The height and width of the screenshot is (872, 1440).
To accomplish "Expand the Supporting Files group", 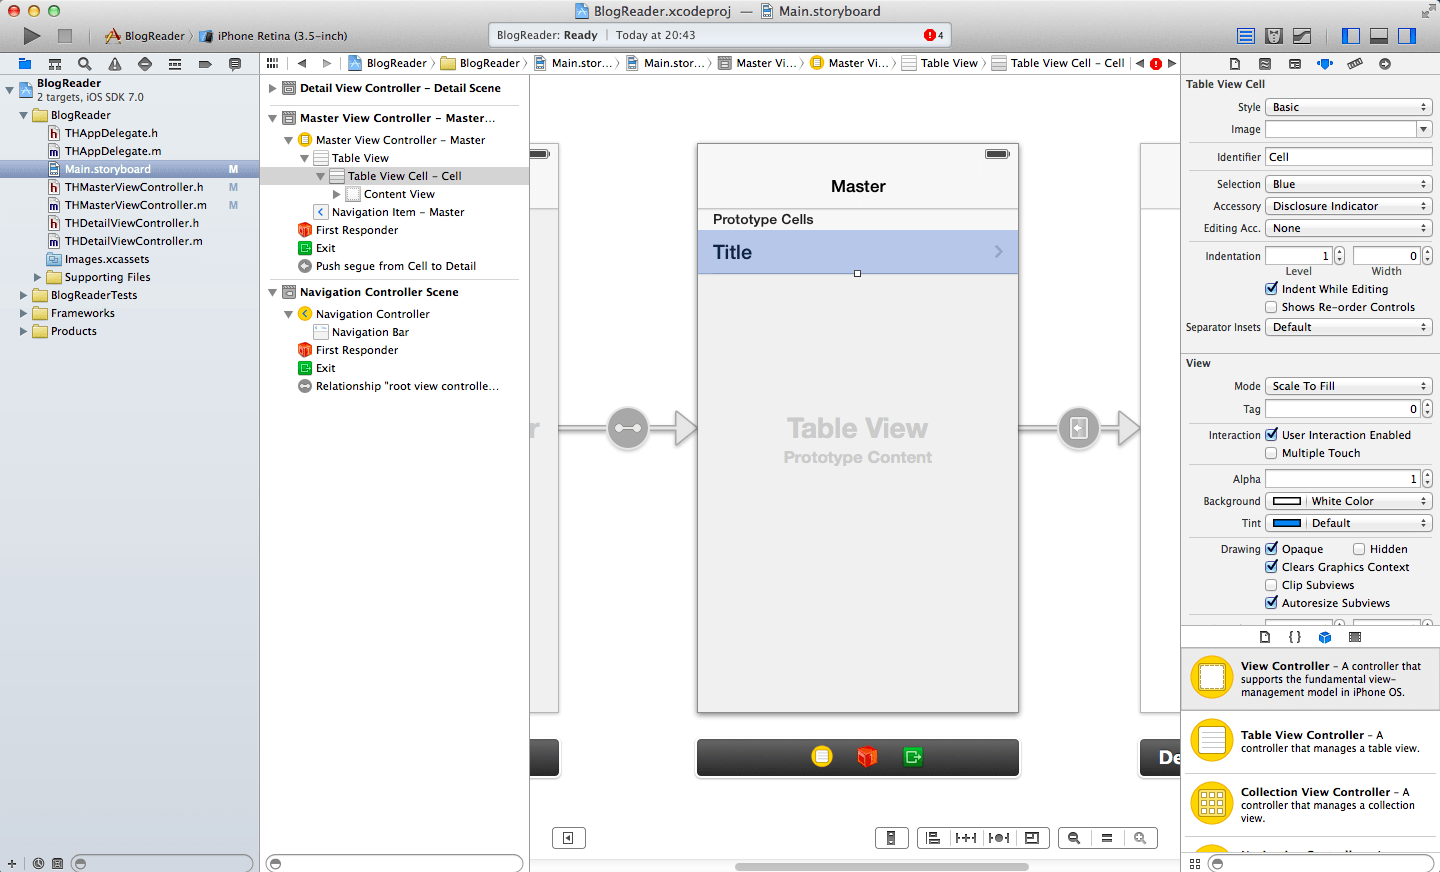I will (38, 277).
